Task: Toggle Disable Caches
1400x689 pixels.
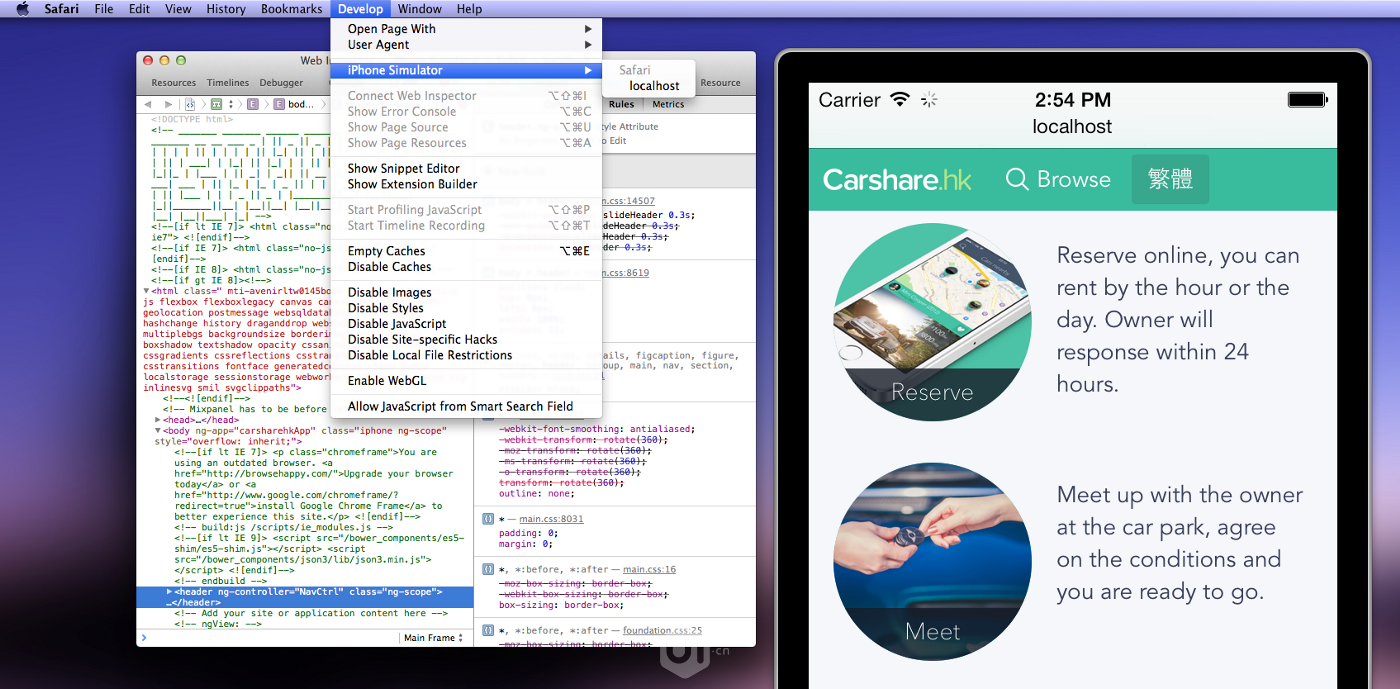Action: (x=466, y=267)
